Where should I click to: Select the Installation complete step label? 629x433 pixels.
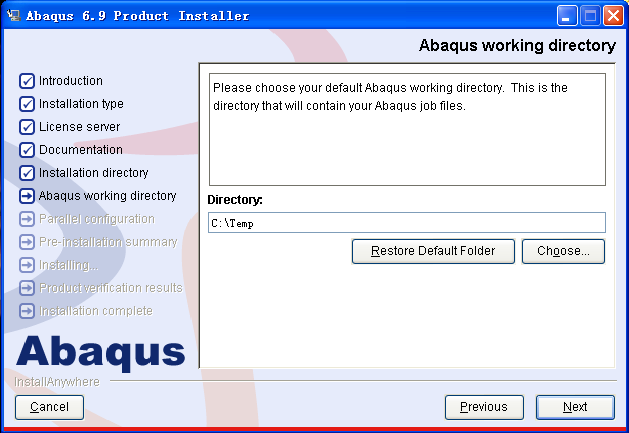click(95, 311)
